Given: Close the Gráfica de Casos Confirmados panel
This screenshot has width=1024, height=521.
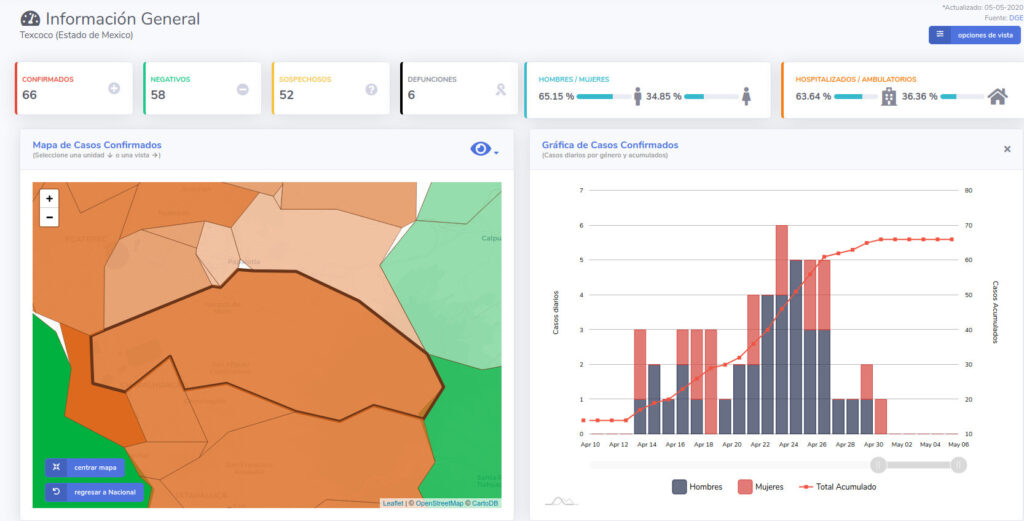Looking at the screenshot, I should click(1007, 149).
